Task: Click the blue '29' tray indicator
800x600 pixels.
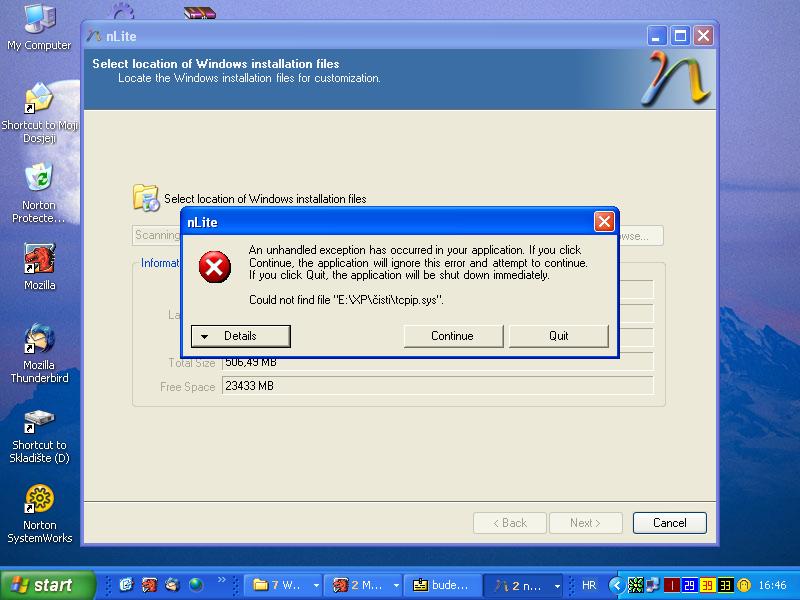Action: coord(689,585)
